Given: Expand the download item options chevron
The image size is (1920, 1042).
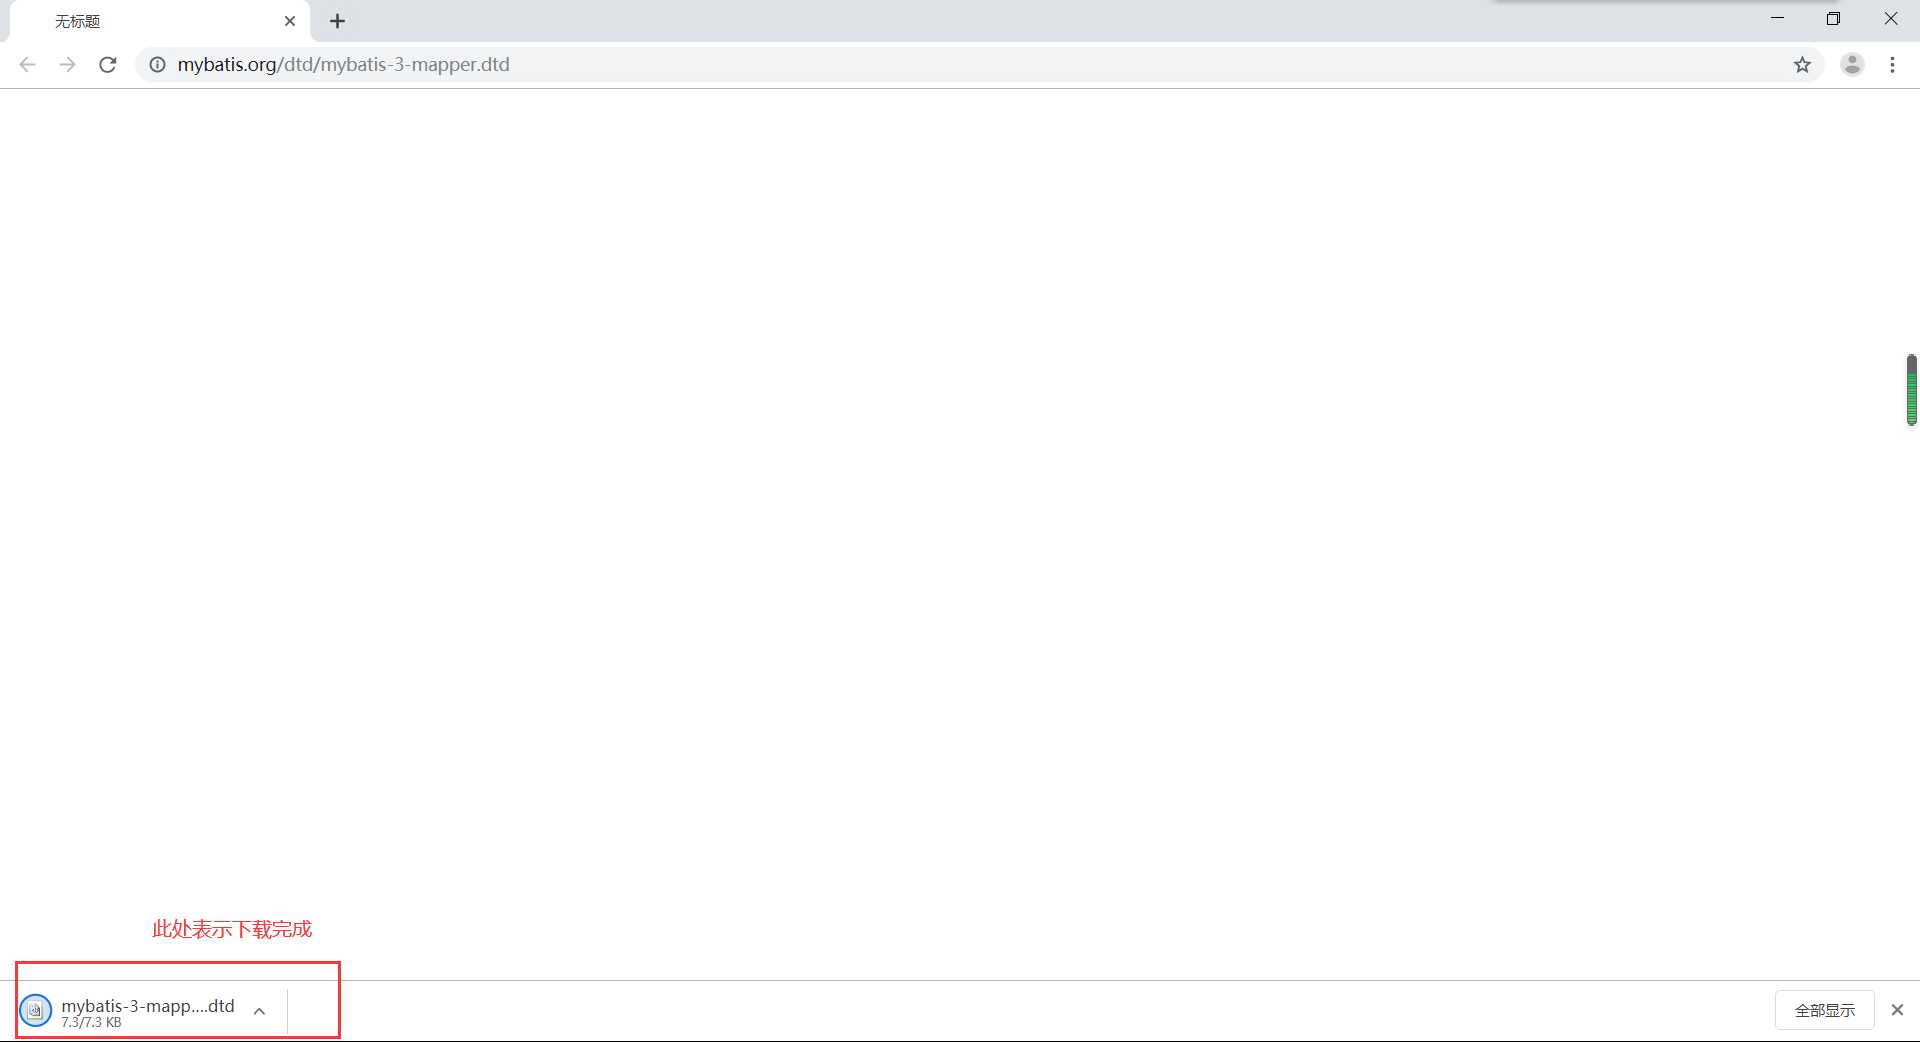Looking at the screenshot, I should (259, 1011).
